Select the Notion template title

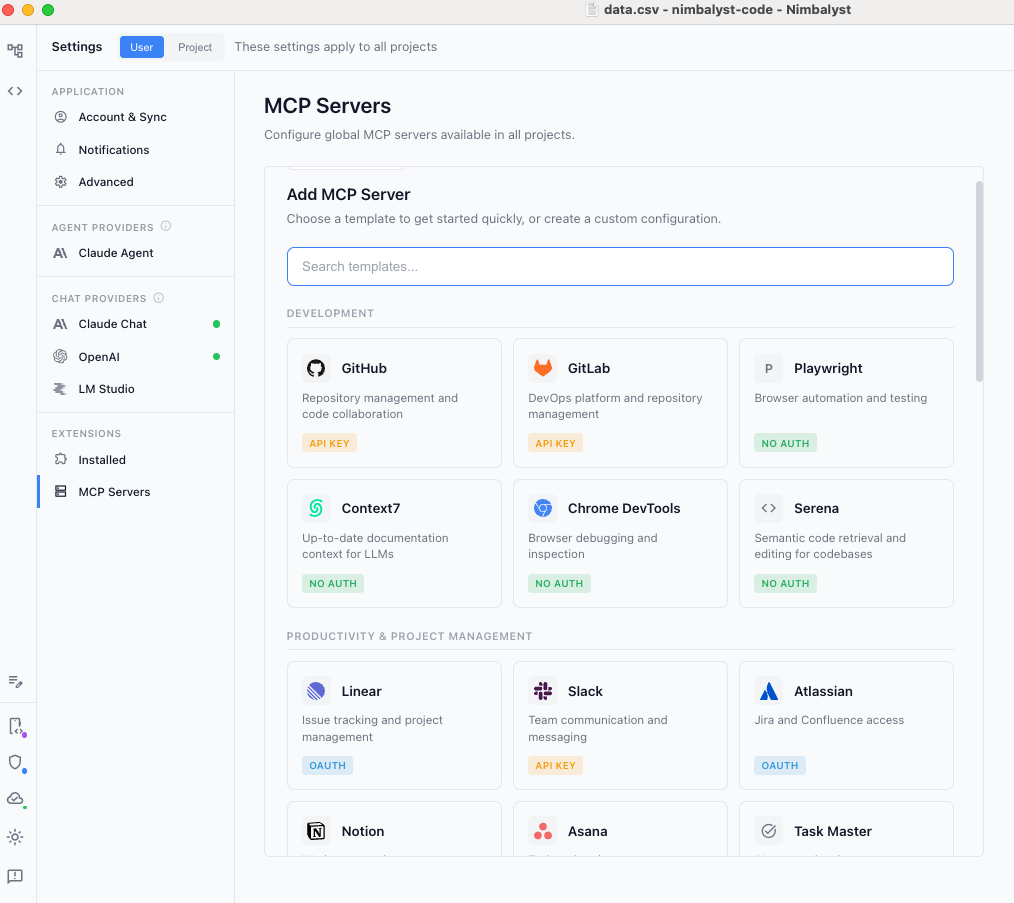(x=362, y=831)
